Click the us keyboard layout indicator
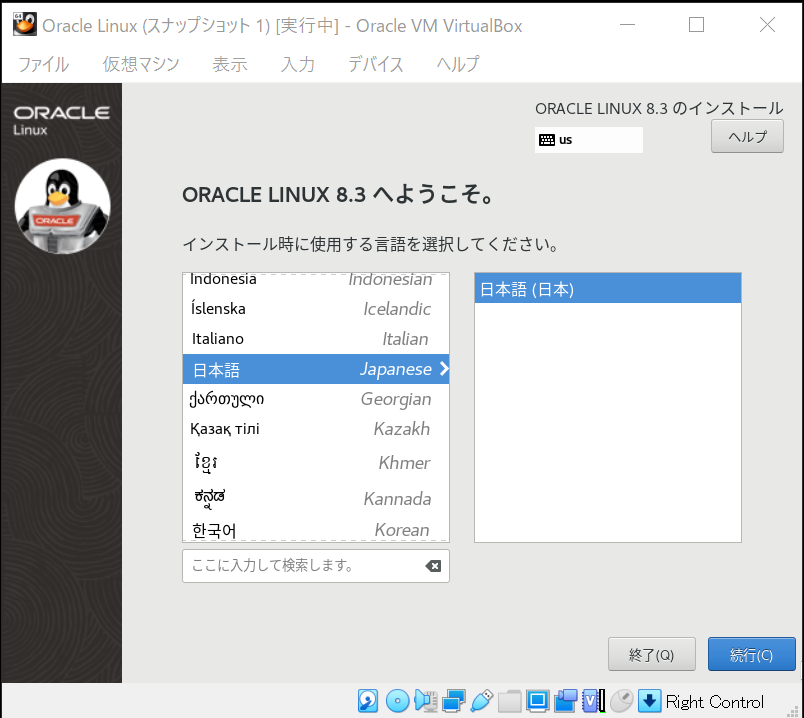804x718 pixels. coord(589,140)
